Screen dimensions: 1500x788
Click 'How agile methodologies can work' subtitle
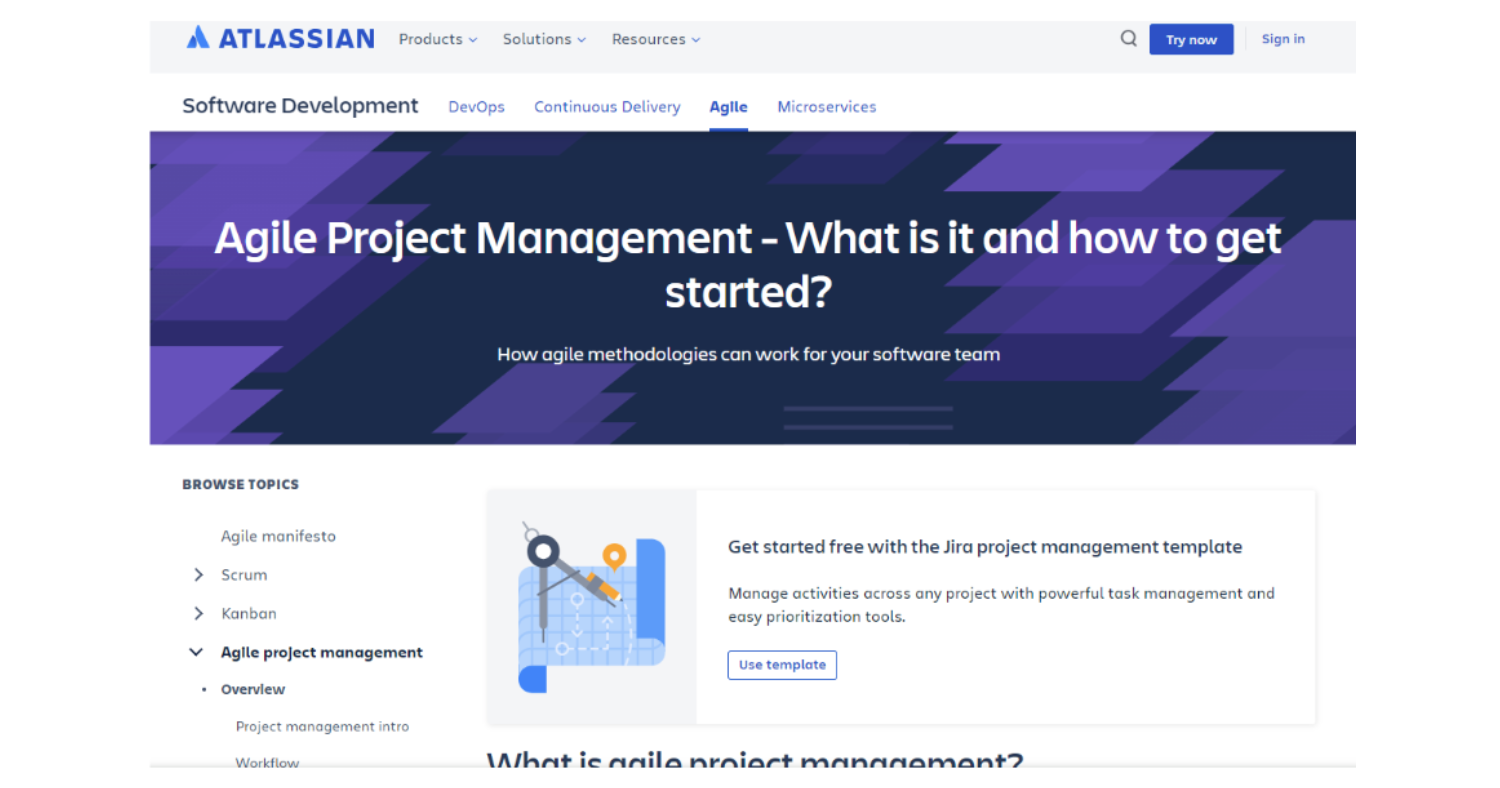click(748, 354)
